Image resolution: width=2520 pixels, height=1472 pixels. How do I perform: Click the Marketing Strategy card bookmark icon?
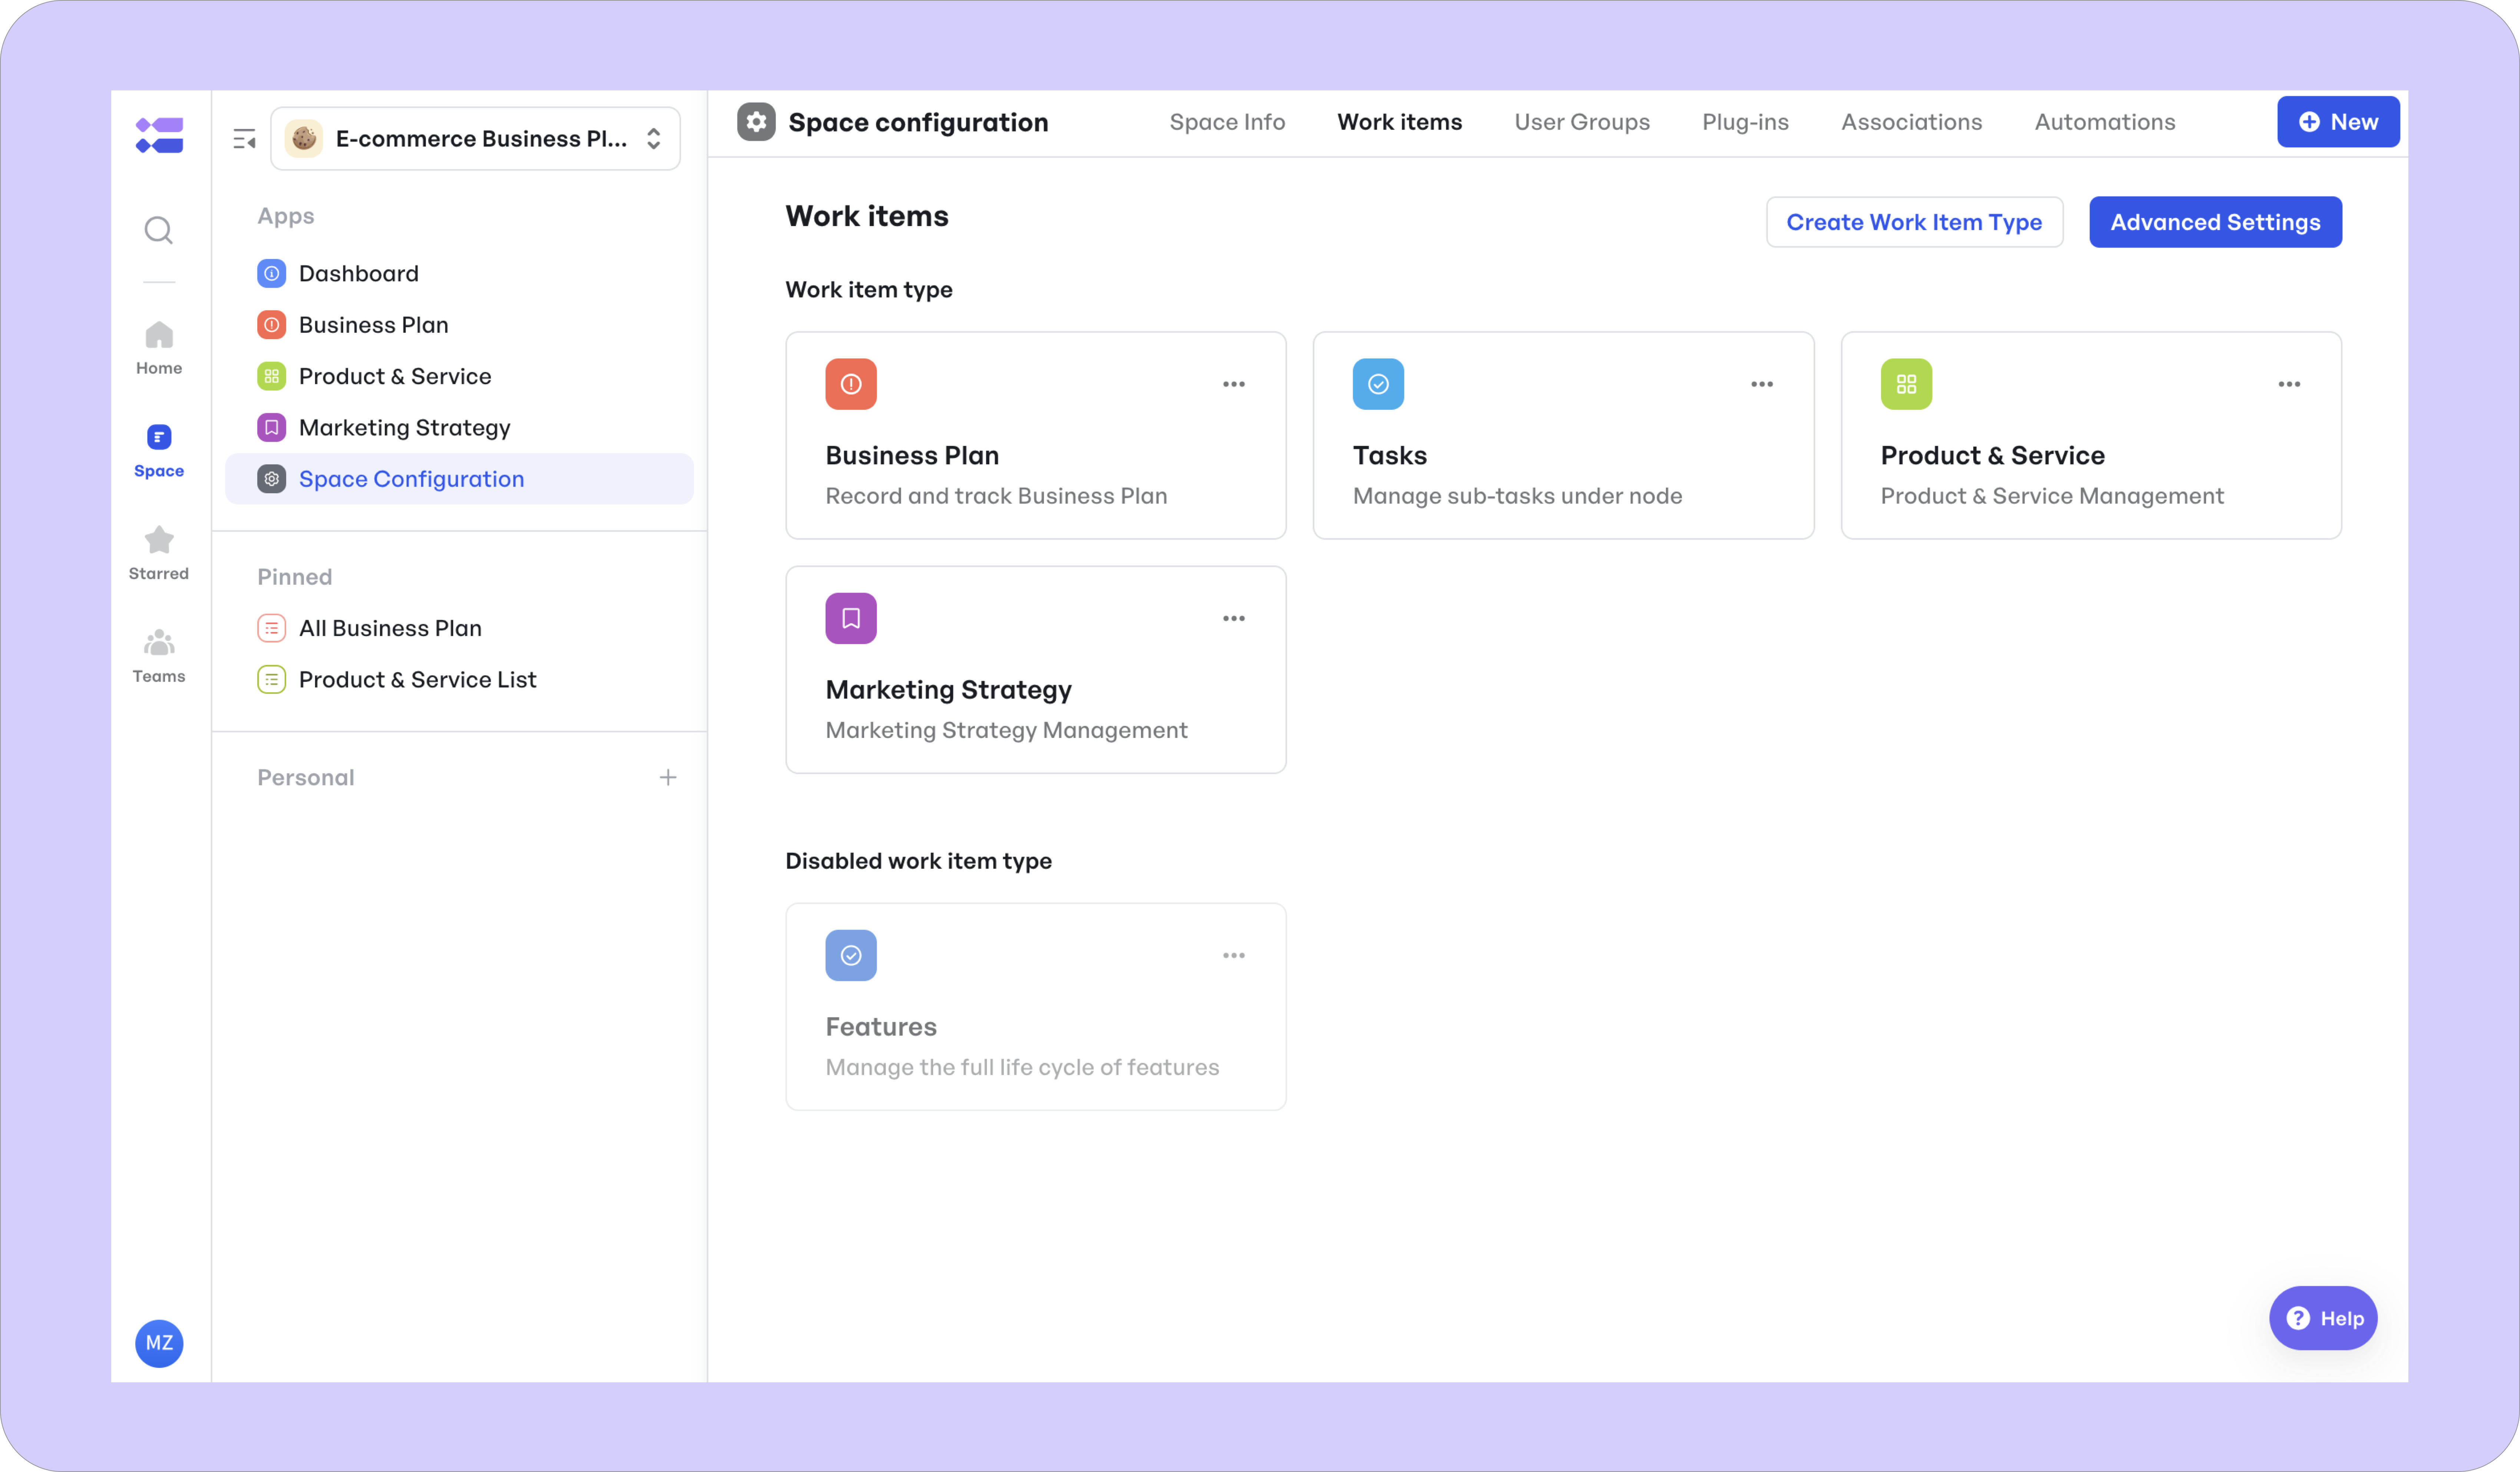(851, 618)
